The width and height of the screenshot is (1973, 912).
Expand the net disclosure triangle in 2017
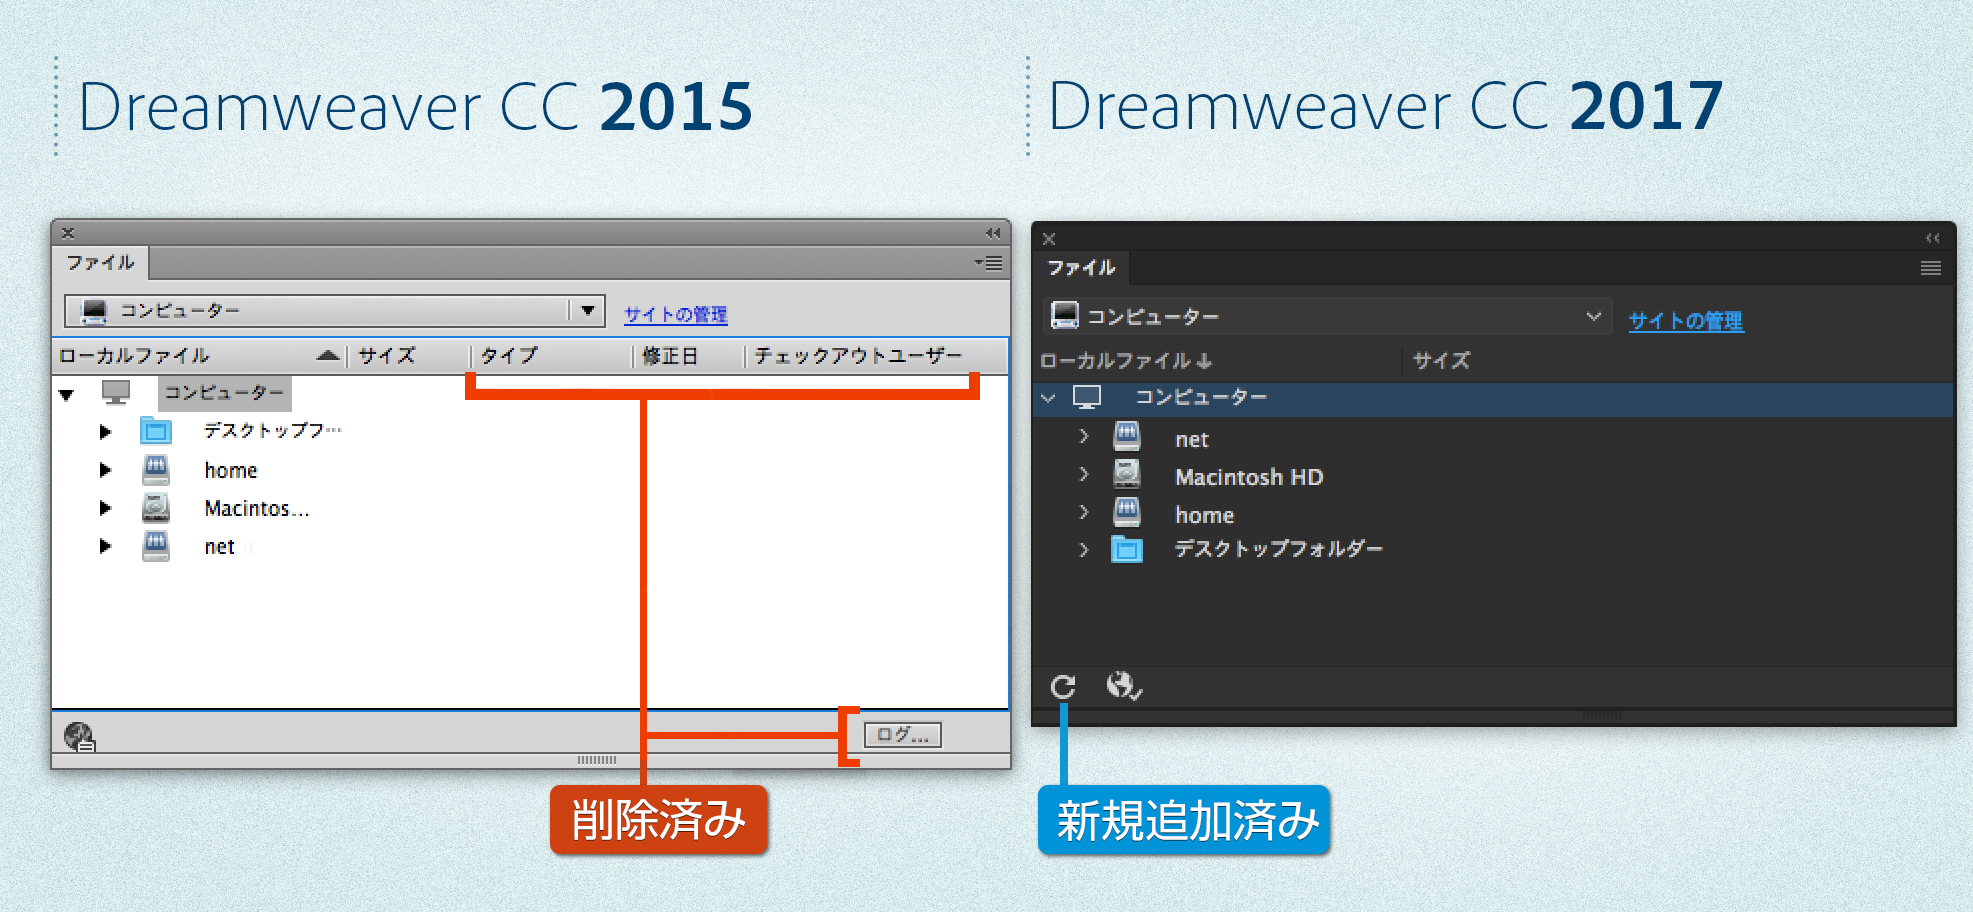pos(1084,437)
